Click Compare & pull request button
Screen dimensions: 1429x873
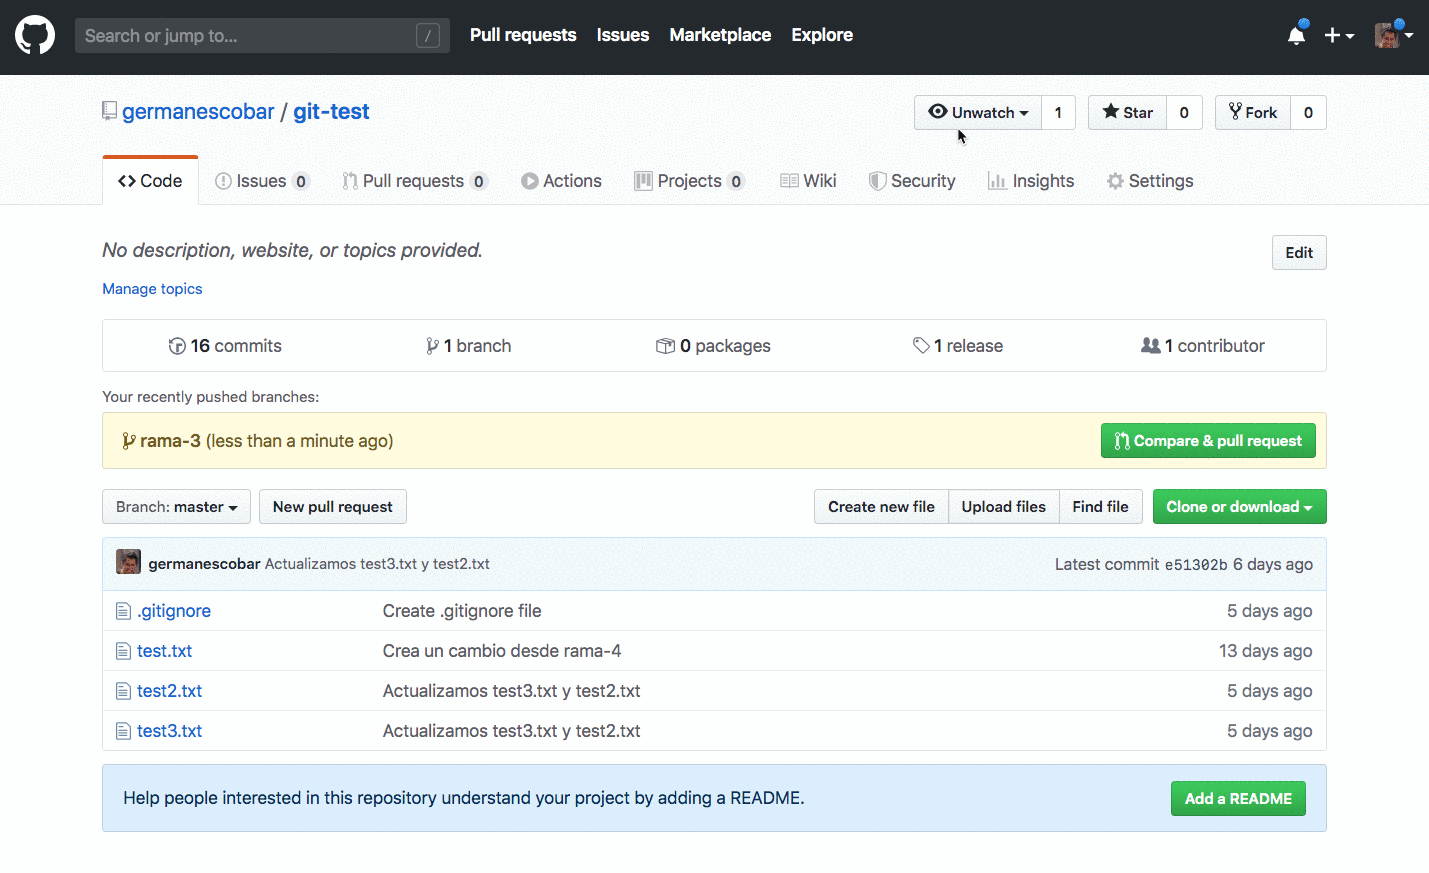tap(1208, 441)
